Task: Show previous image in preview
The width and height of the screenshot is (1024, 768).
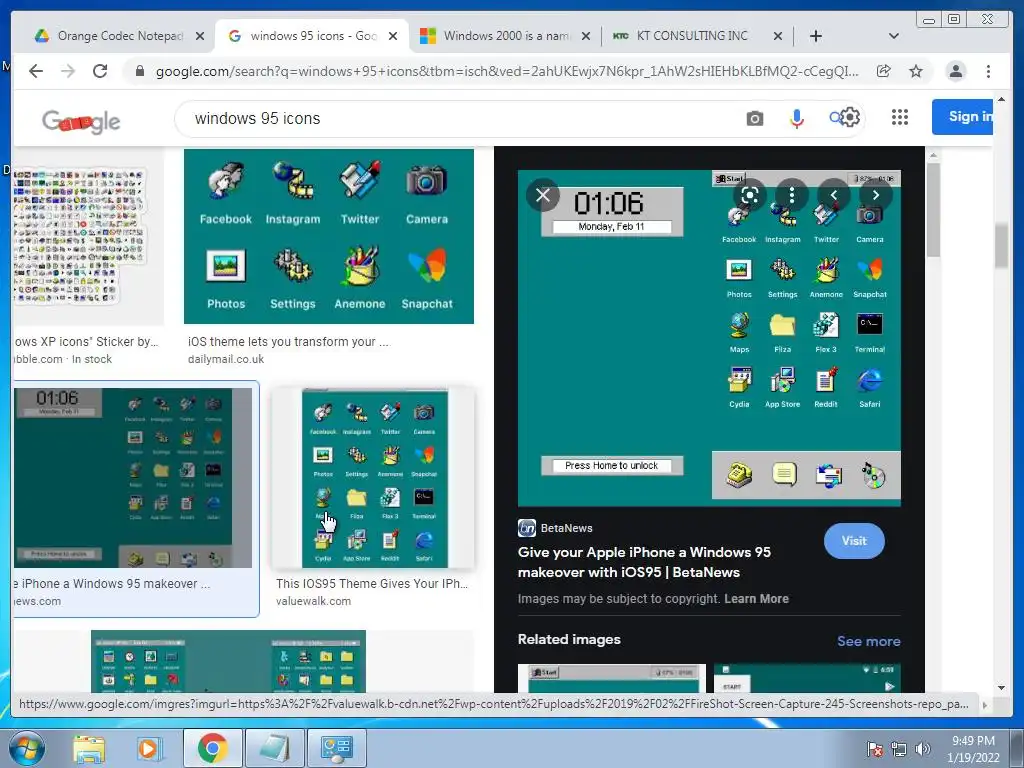Action: tap(833, 195)
